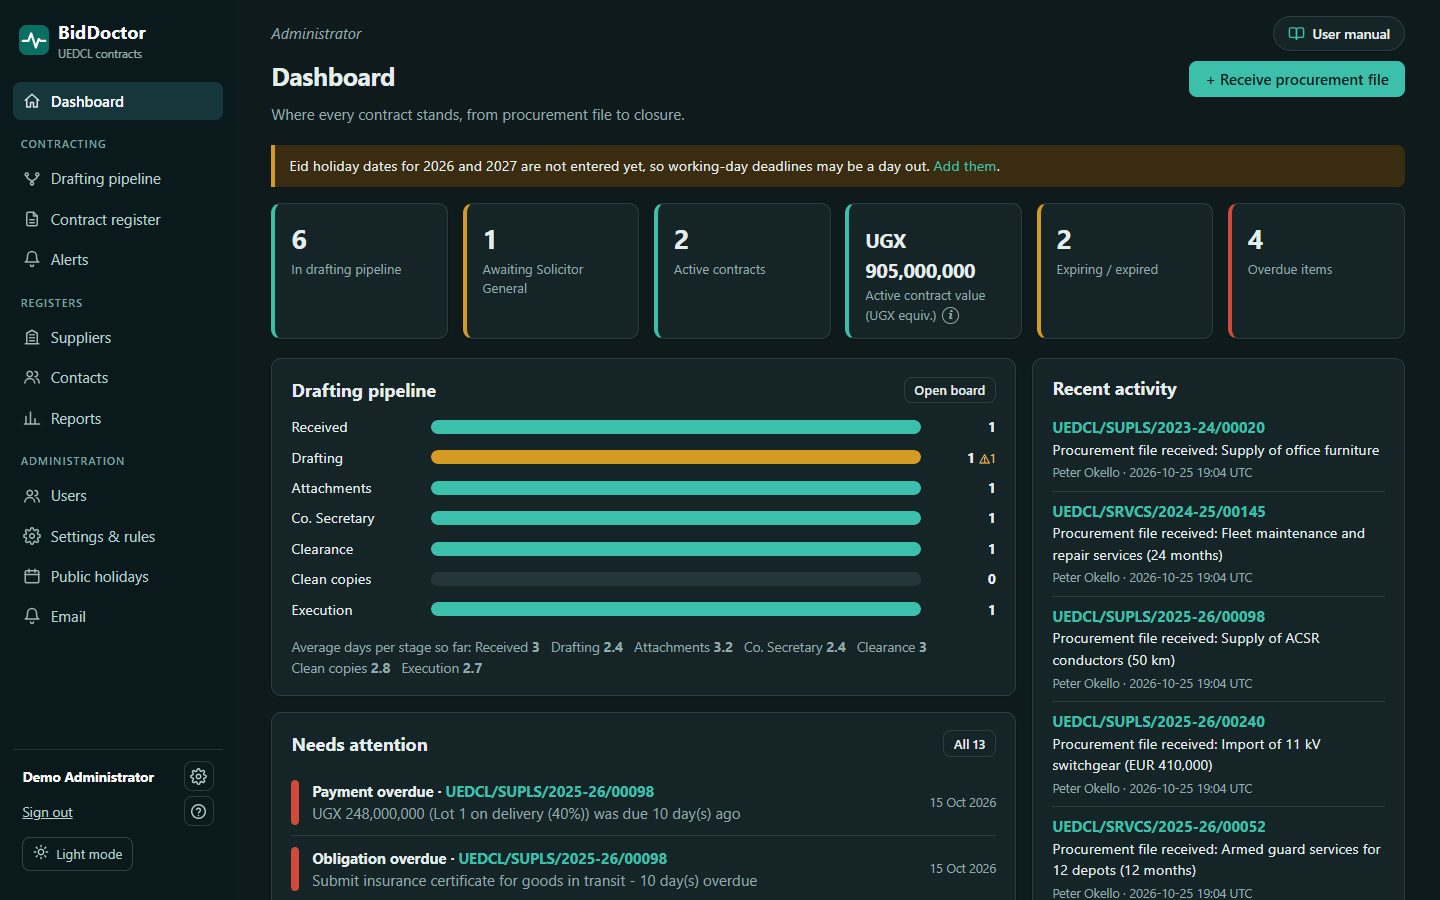Image resolution: width=1440 pixels, height=900 pixels.
Task: Click the sun icon for Light mode
Action: [x=41, y=853]
